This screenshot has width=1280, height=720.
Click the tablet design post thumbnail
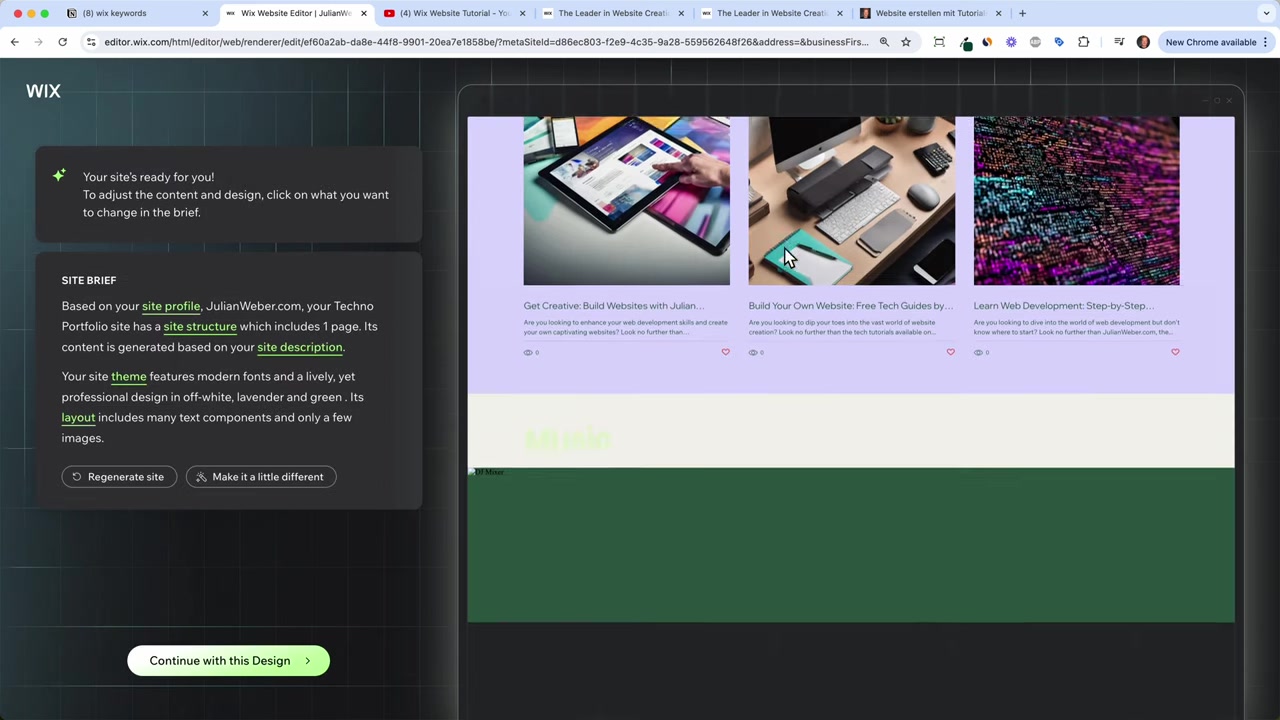pyautogui.click(x=626, y=201)
